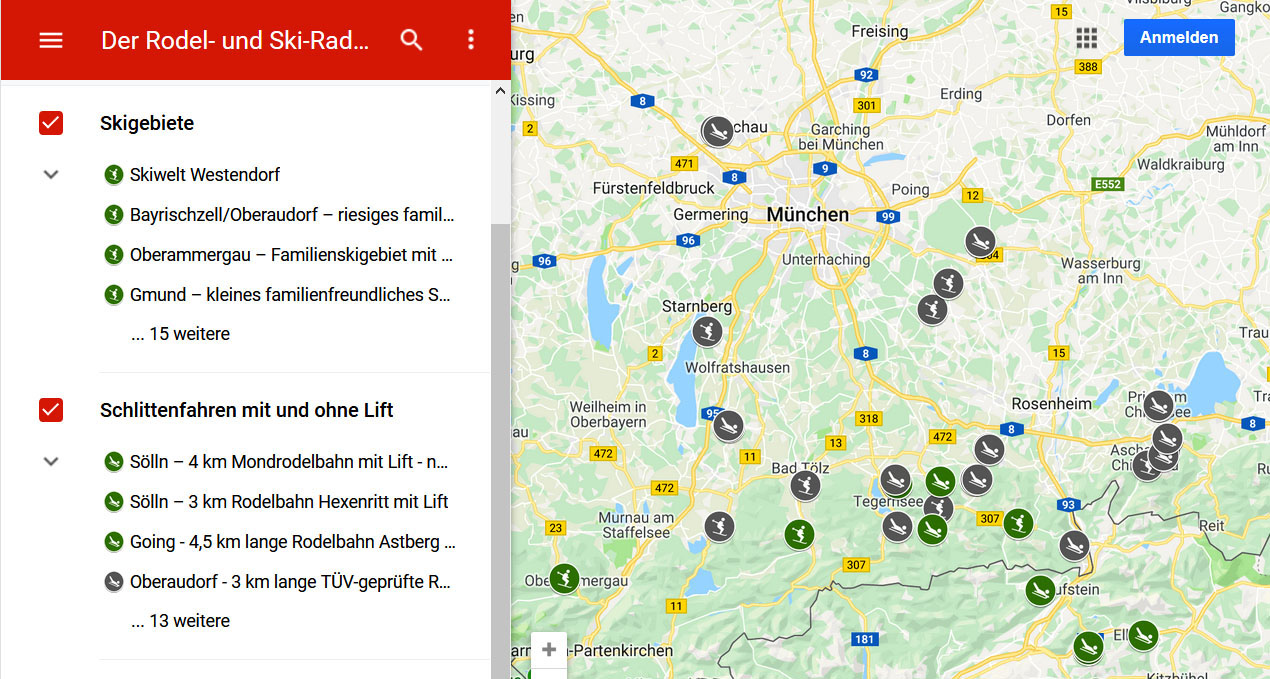The width and height of the screenshot is (1270, 679).
Task: Select Sölln – 3 km Rodelbahn Hexenritt entry
Action: coord(276,502)
